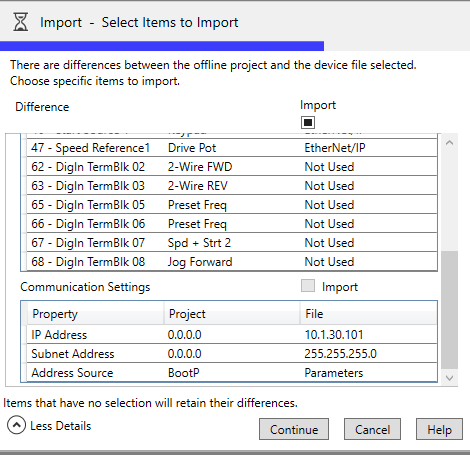Cancel the import dialog
Viewport: 470px width, 455px height.
point(372,429)
